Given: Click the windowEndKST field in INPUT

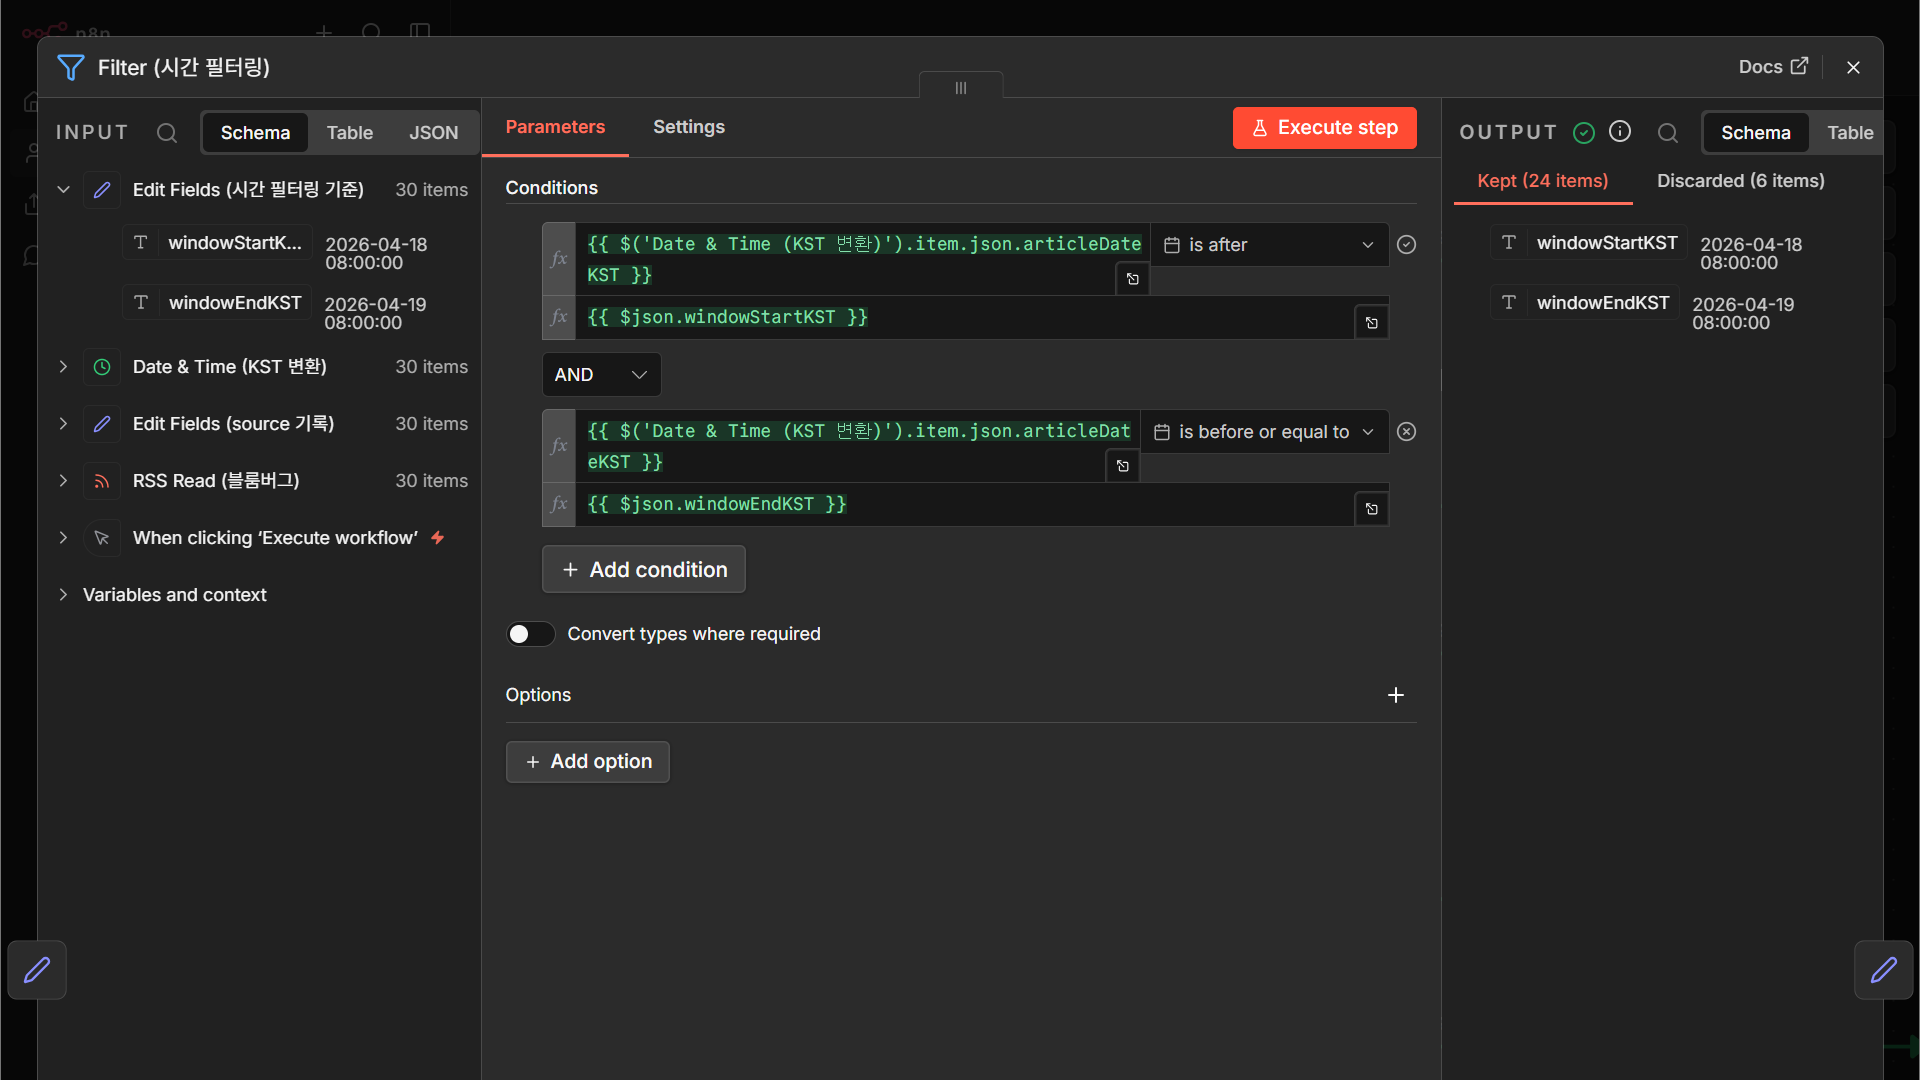Looking at the screenshot, I should (218, 303).
